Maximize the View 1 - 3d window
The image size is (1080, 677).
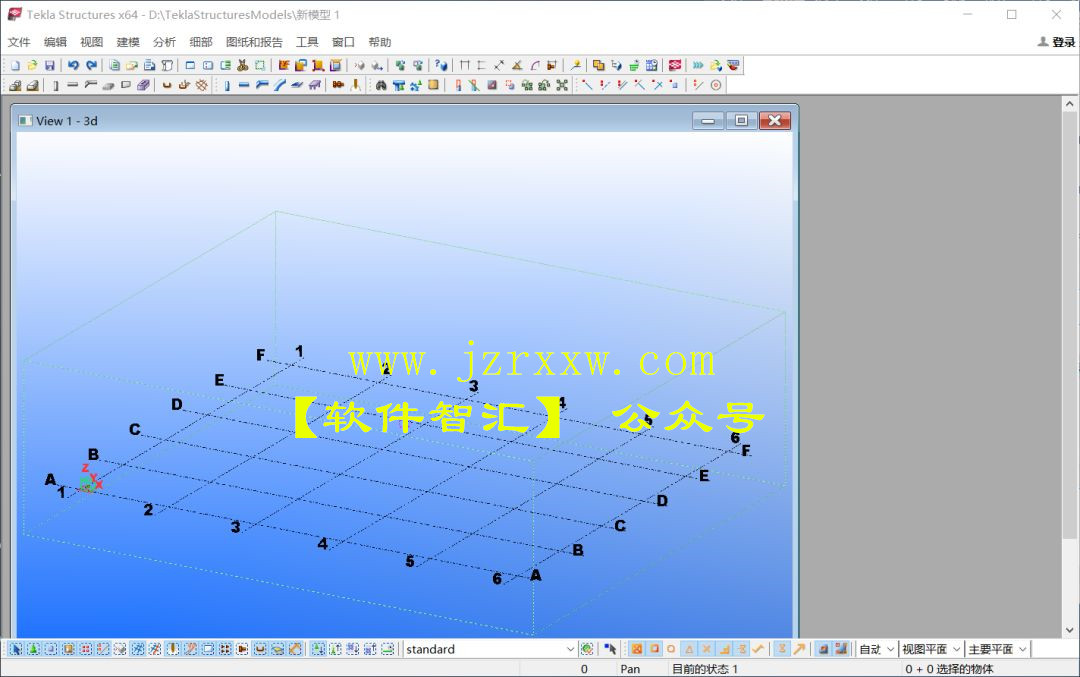[x=741, y=121]
